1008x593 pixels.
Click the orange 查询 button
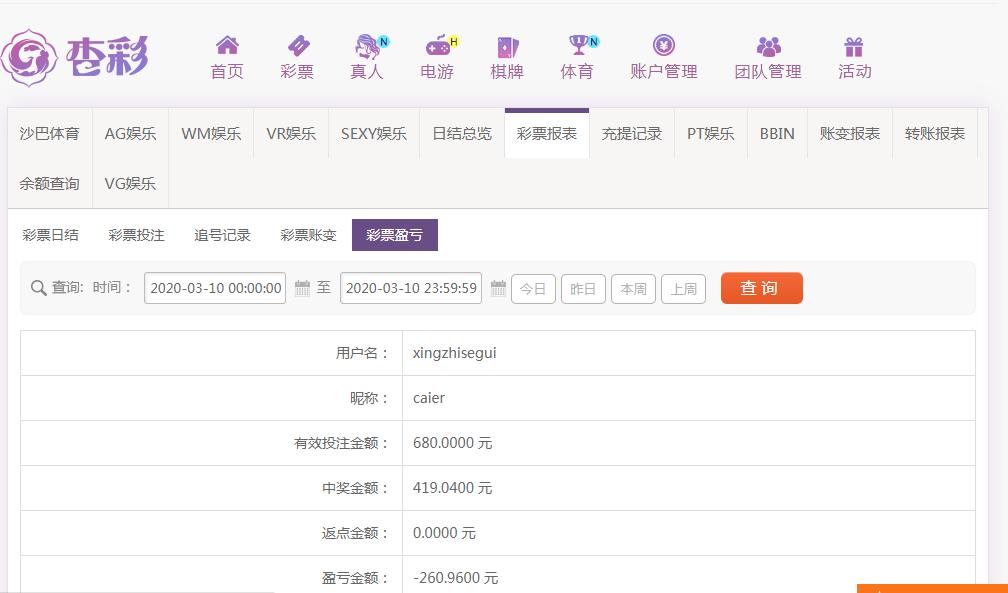point(762,288)
